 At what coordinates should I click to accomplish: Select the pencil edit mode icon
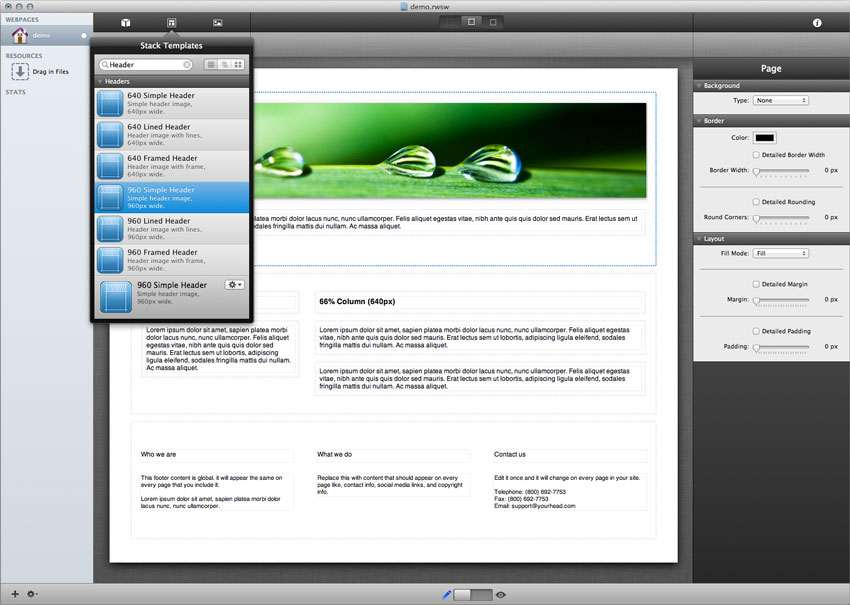pyautogui.click(x=446, y=595)
